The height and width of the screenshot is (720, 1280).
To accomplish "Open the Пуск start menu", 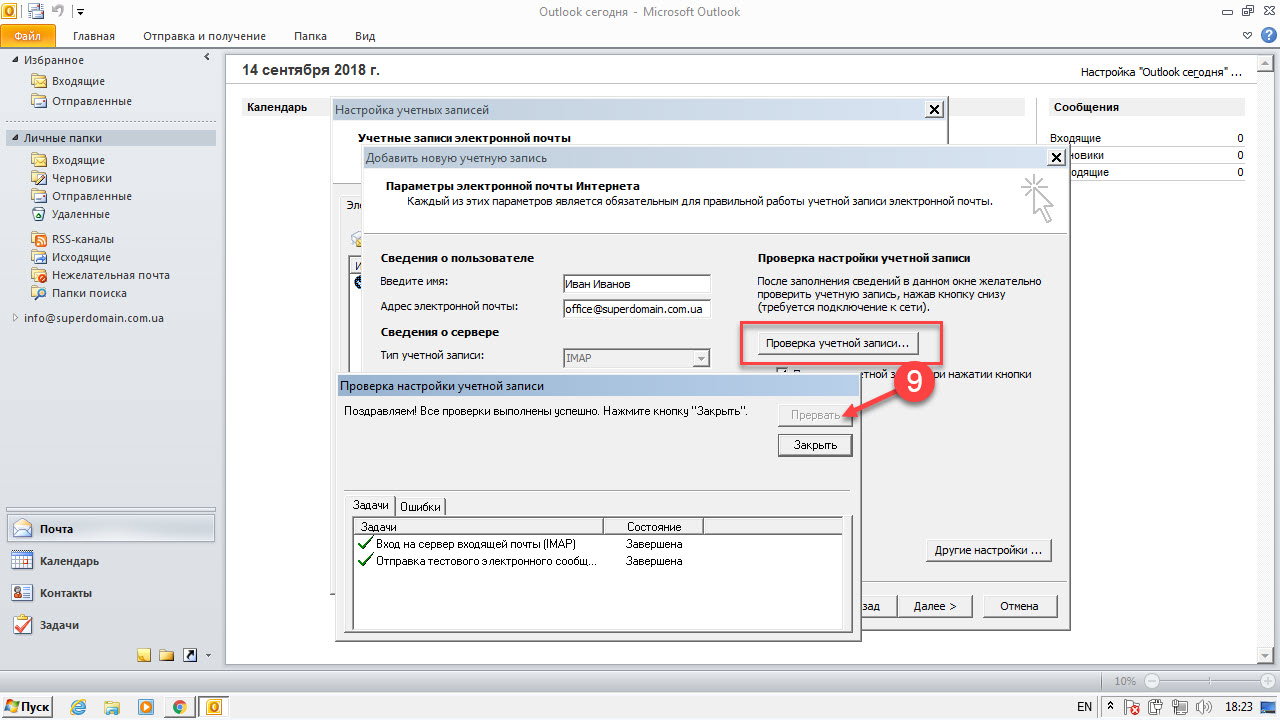I will coord(27,707).
